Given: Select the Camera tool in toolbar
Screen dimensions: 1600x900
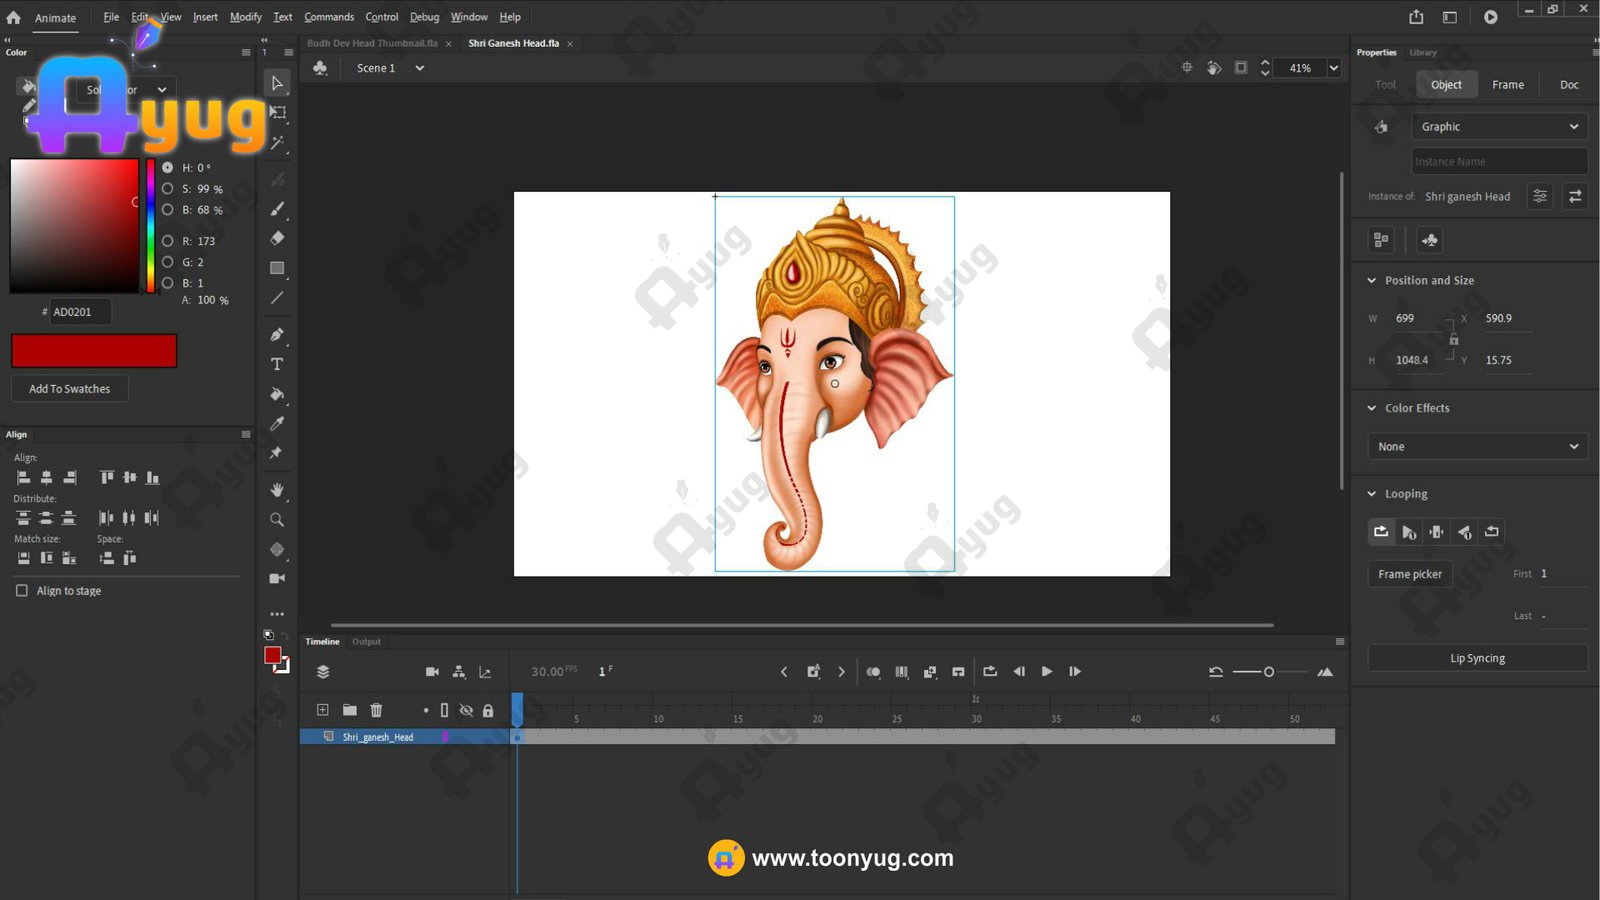Looking at the screenshot, I should 277,578.
